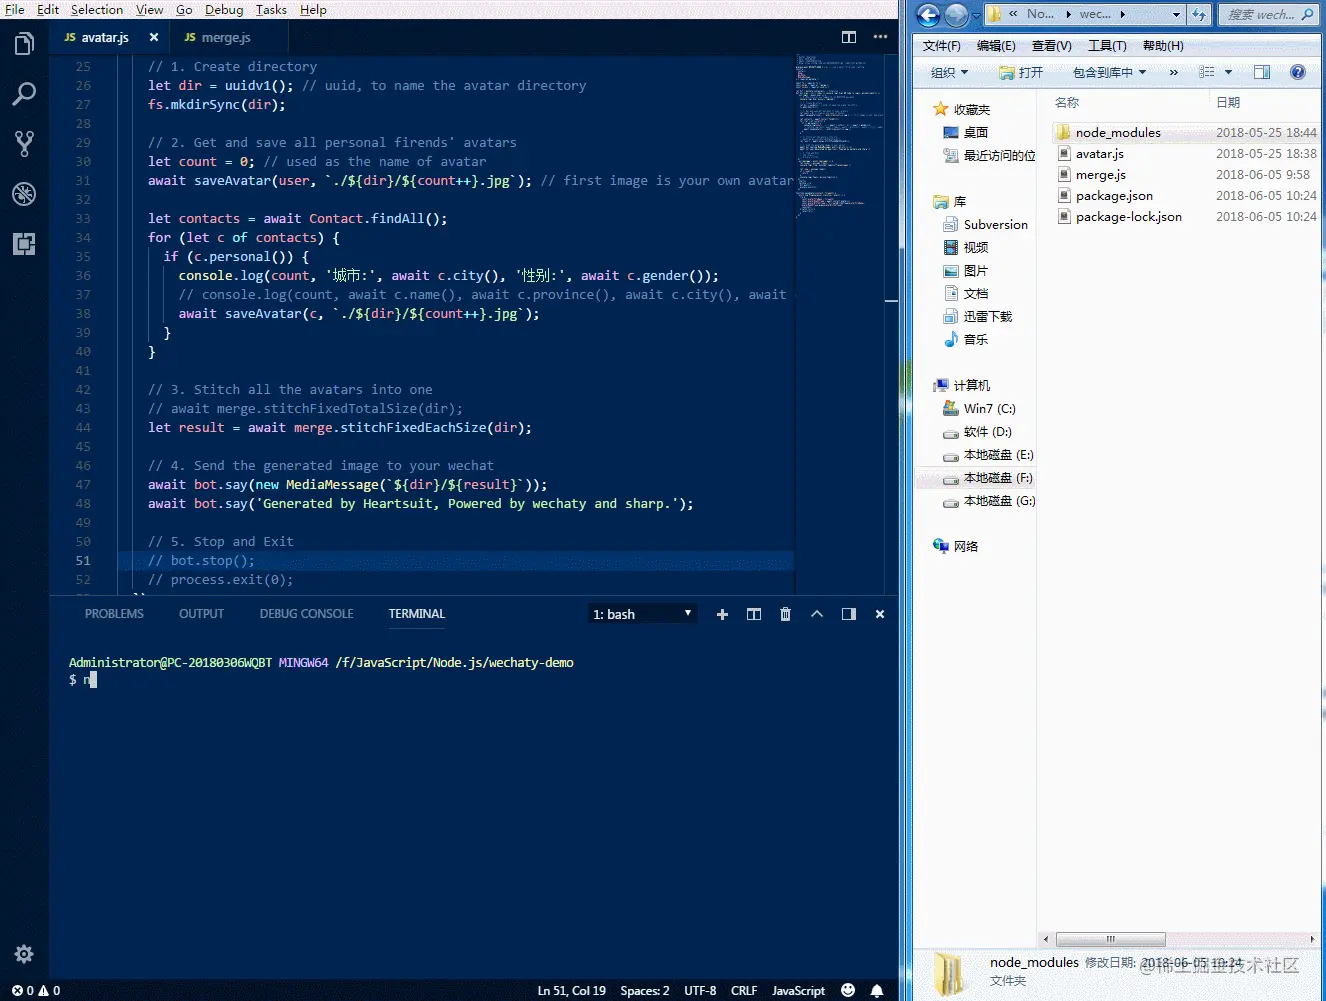
Task: Go forward in the Explorer window
Action: (x=956, y=15)
